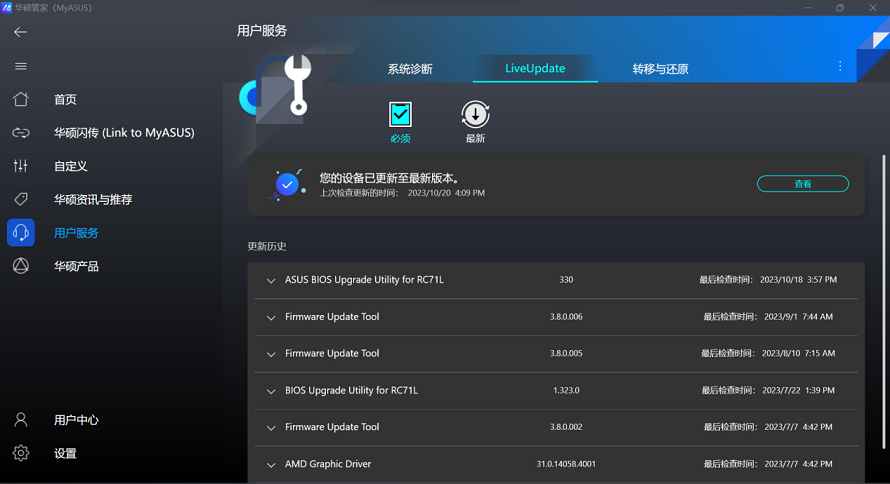Open 华硕闪传 (Link to MyASUS)
Image resolution: width=890 pixels, height=484 pixels.
pos(124,133)
